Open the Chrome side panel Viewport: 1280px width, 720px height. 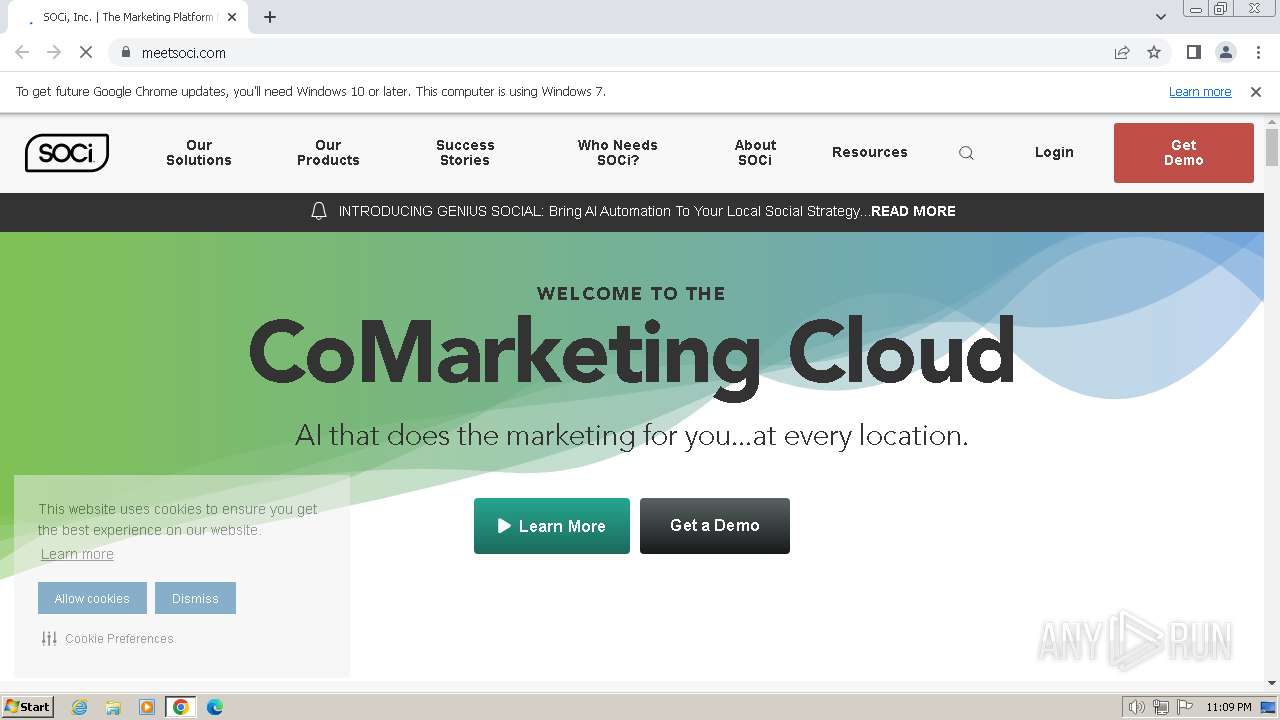(1193, 52)
